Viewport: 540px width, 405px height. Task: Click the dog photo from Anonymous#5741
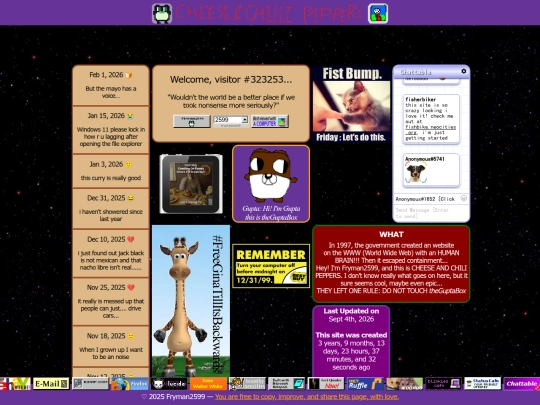[x=415, y=173]
